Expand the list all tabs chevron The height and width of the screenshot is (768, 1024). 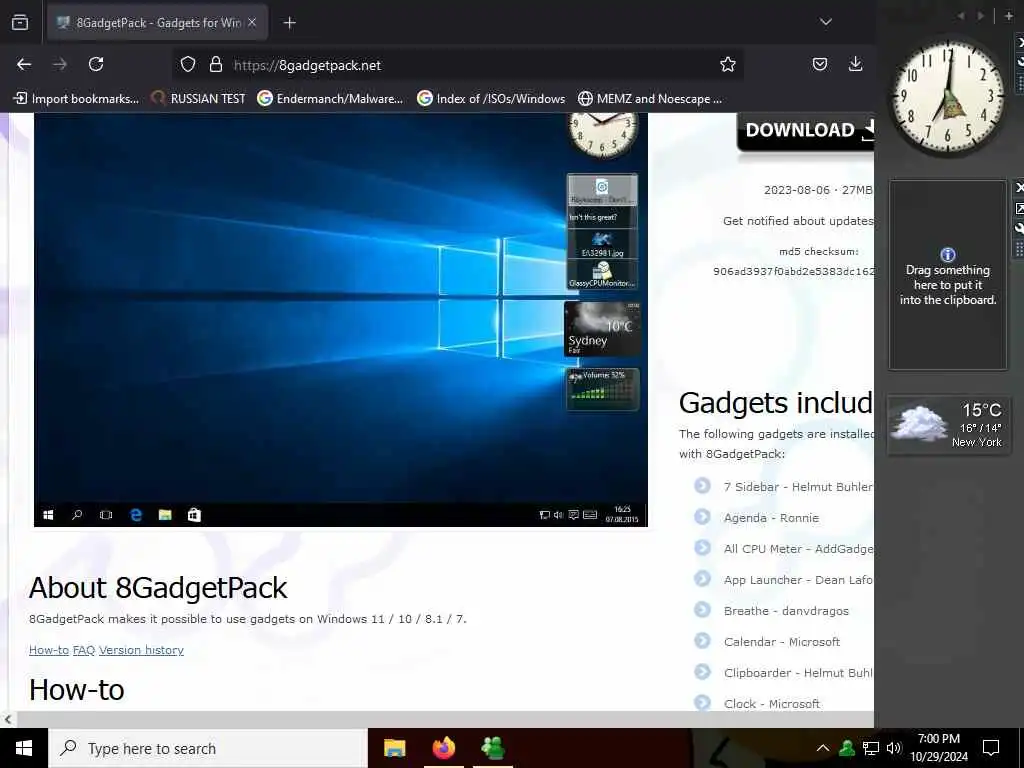coord(825,22)
